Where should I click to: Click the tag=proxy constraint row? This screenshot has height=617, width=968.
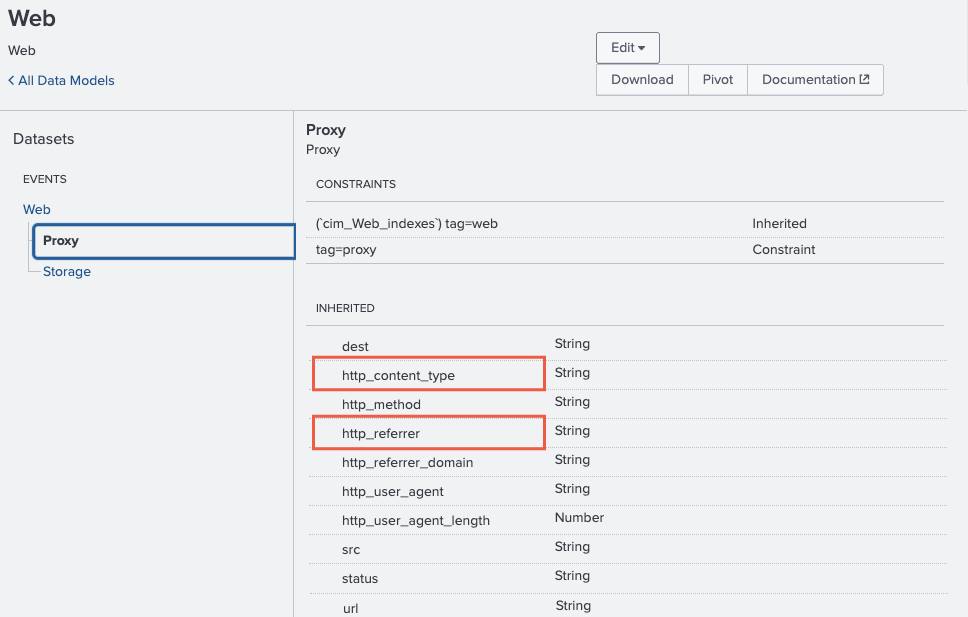point(345,249)
